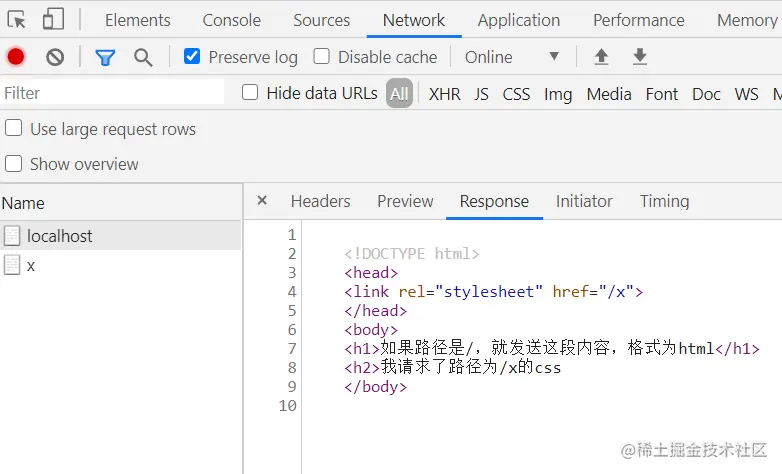The image size is (782, 474).
Task: Open the Headers tab of the request
Action: 320,201
